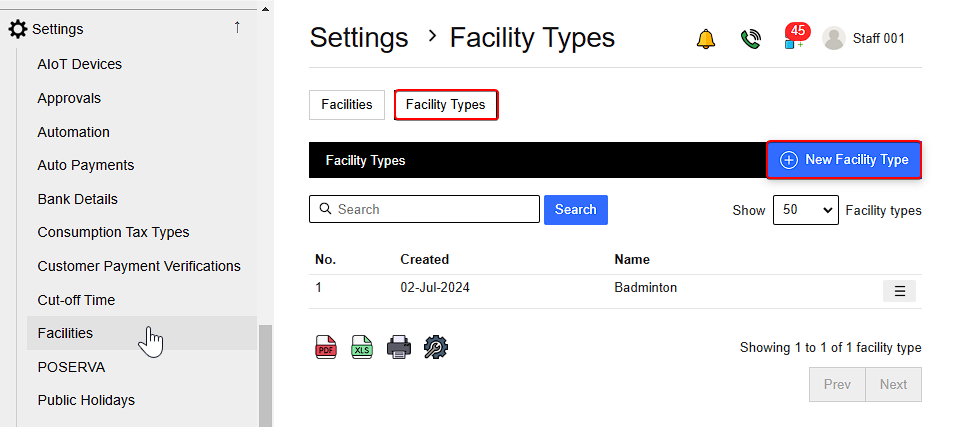The image size is (956, 427).
Task: Switch to the Facilities tab
Action: 346,105
